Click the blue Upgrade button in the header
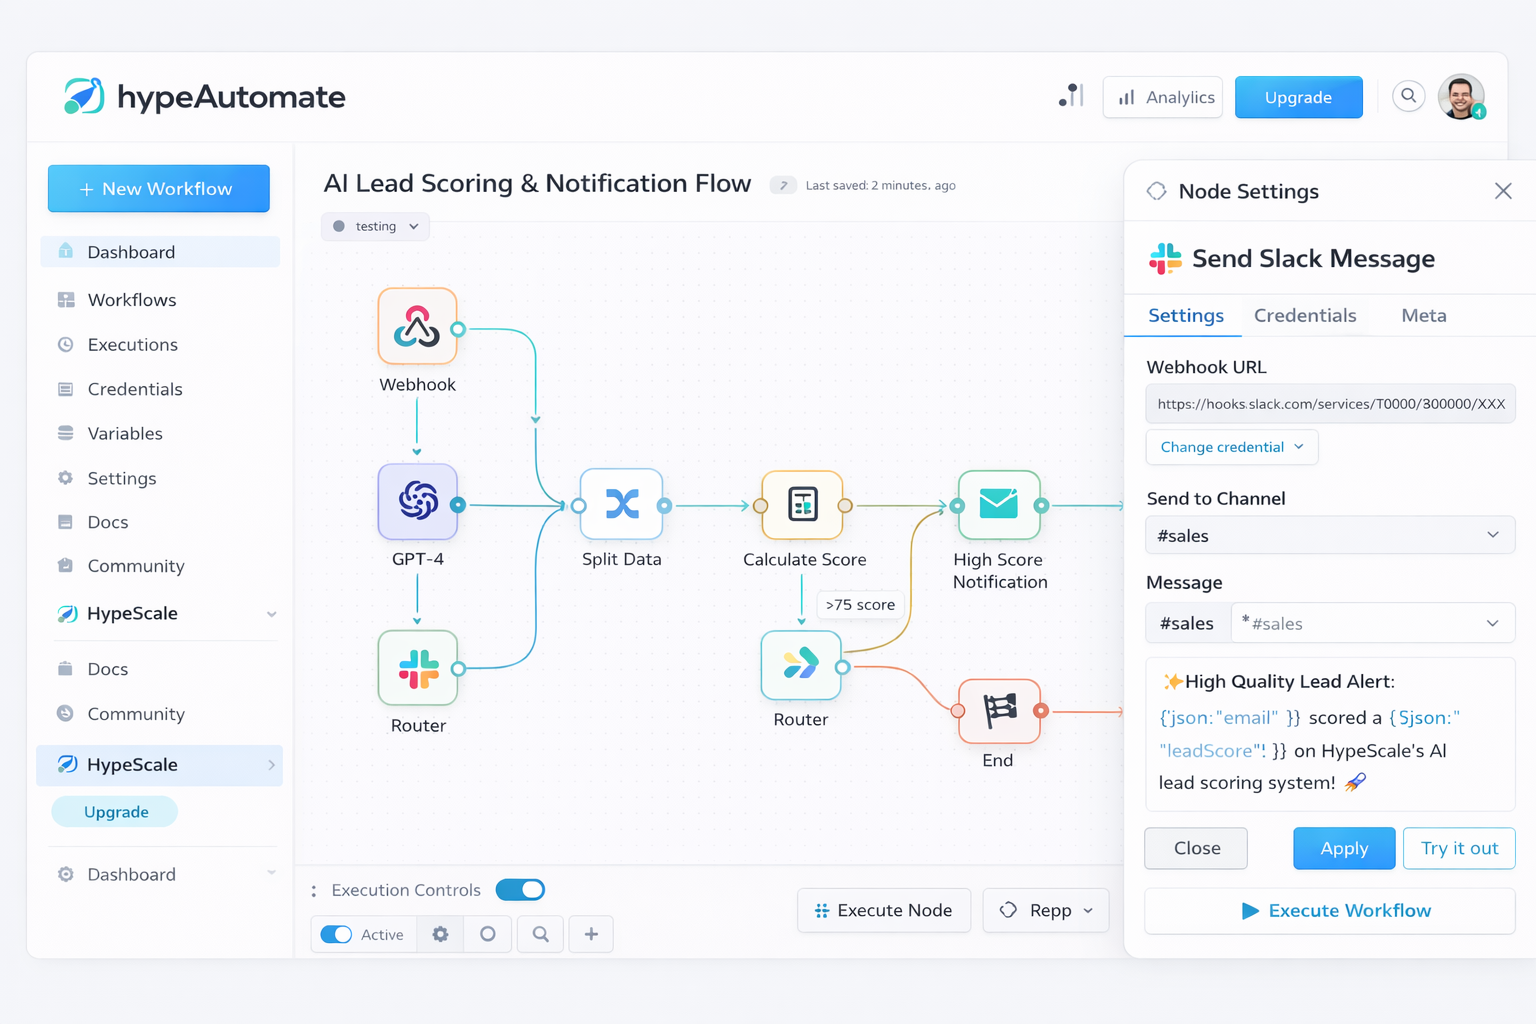The image size is (1536, 1024). (1299, 97)
